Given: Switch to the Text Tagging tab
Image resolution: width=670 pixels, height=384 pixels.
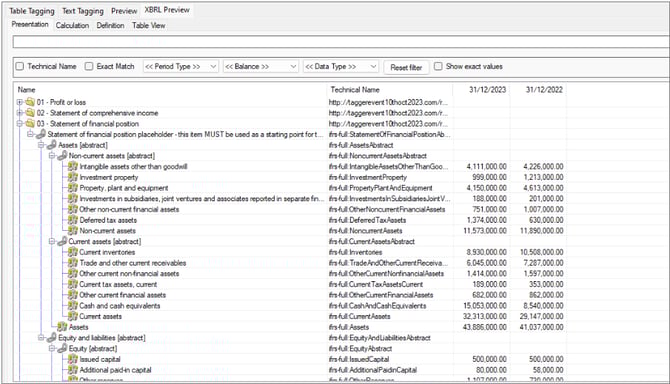Looking at the screenshot, I should tap(83, 11).
